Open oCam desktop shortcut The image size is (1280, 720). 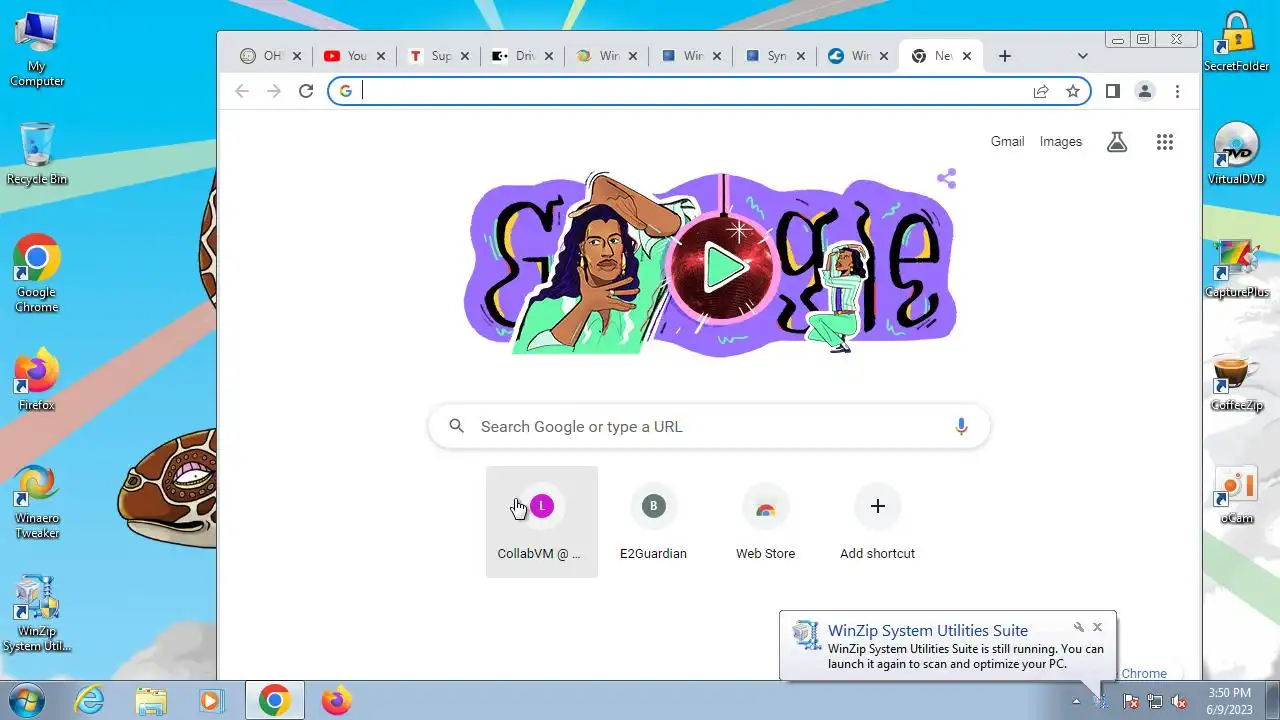point(1237,494)
